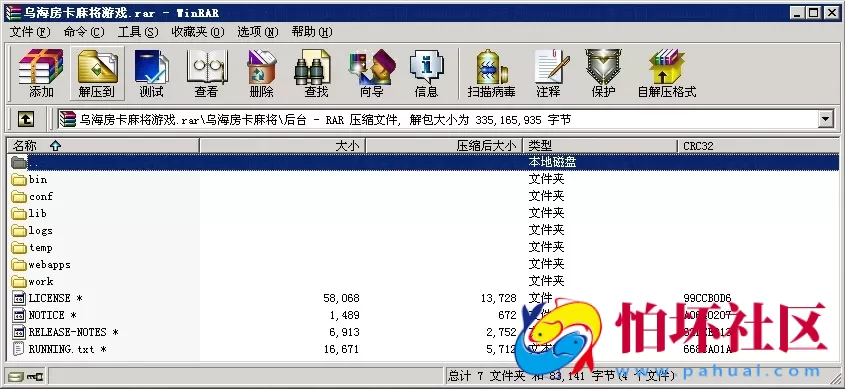Screen dimensions: 845x389
Task: Click the packed size value 13,728
Action: [498, 298]
